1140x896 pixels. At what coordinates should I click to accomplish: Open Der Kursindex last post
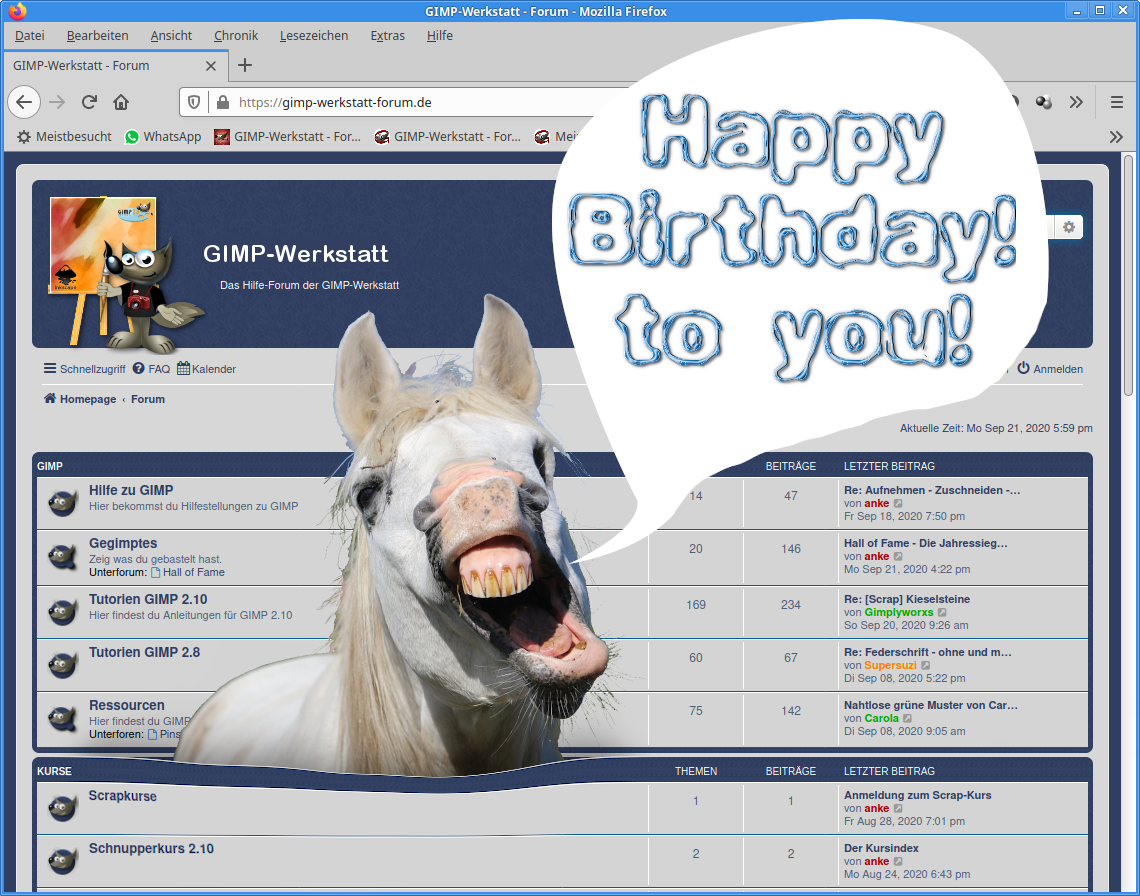pyautogui.click(x=881, y=849)
